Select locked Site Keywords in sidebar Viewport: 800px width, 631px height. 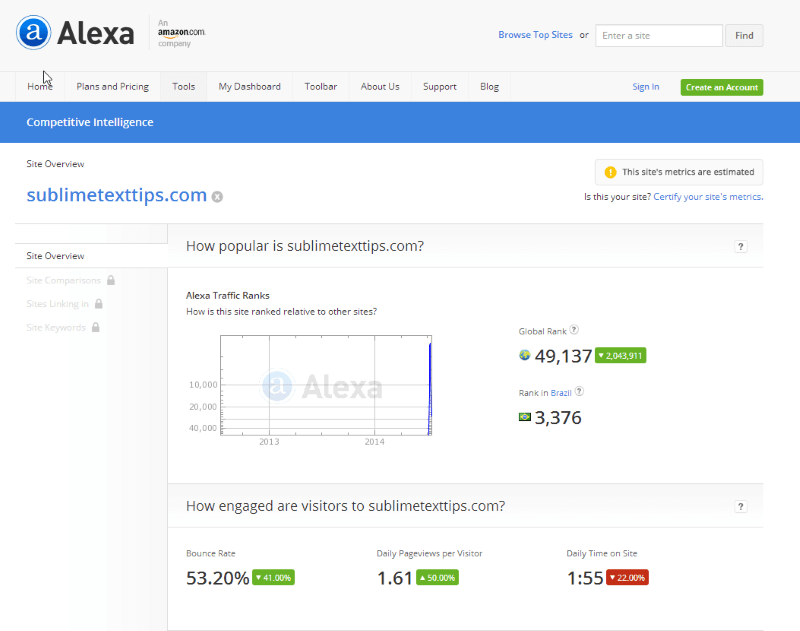coord(56,327)
